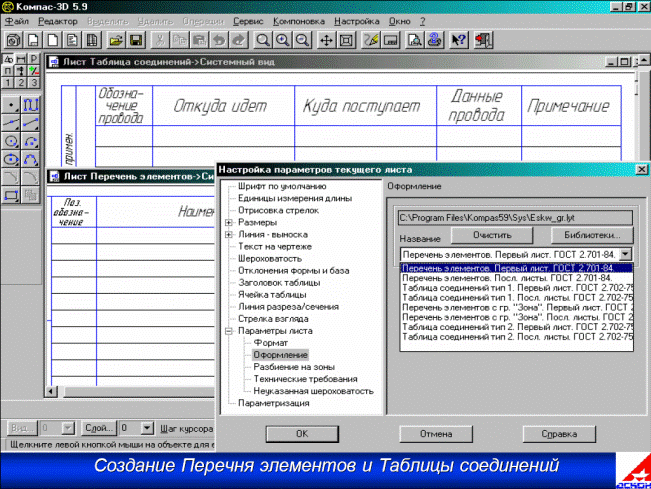The width and height of the screenshot is (651, 489).
Task: Click the Очистить button
Action: point(492,235)
